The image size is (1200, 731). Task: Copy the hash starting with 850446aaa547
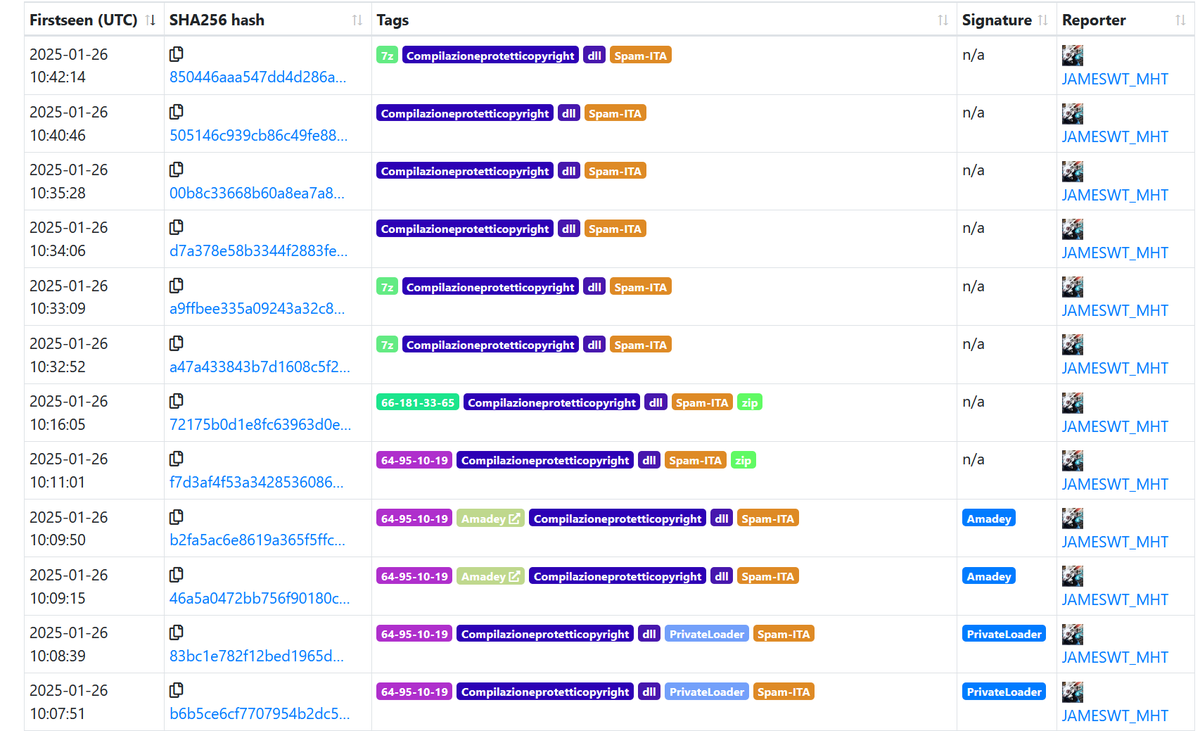tap(176, 54)
